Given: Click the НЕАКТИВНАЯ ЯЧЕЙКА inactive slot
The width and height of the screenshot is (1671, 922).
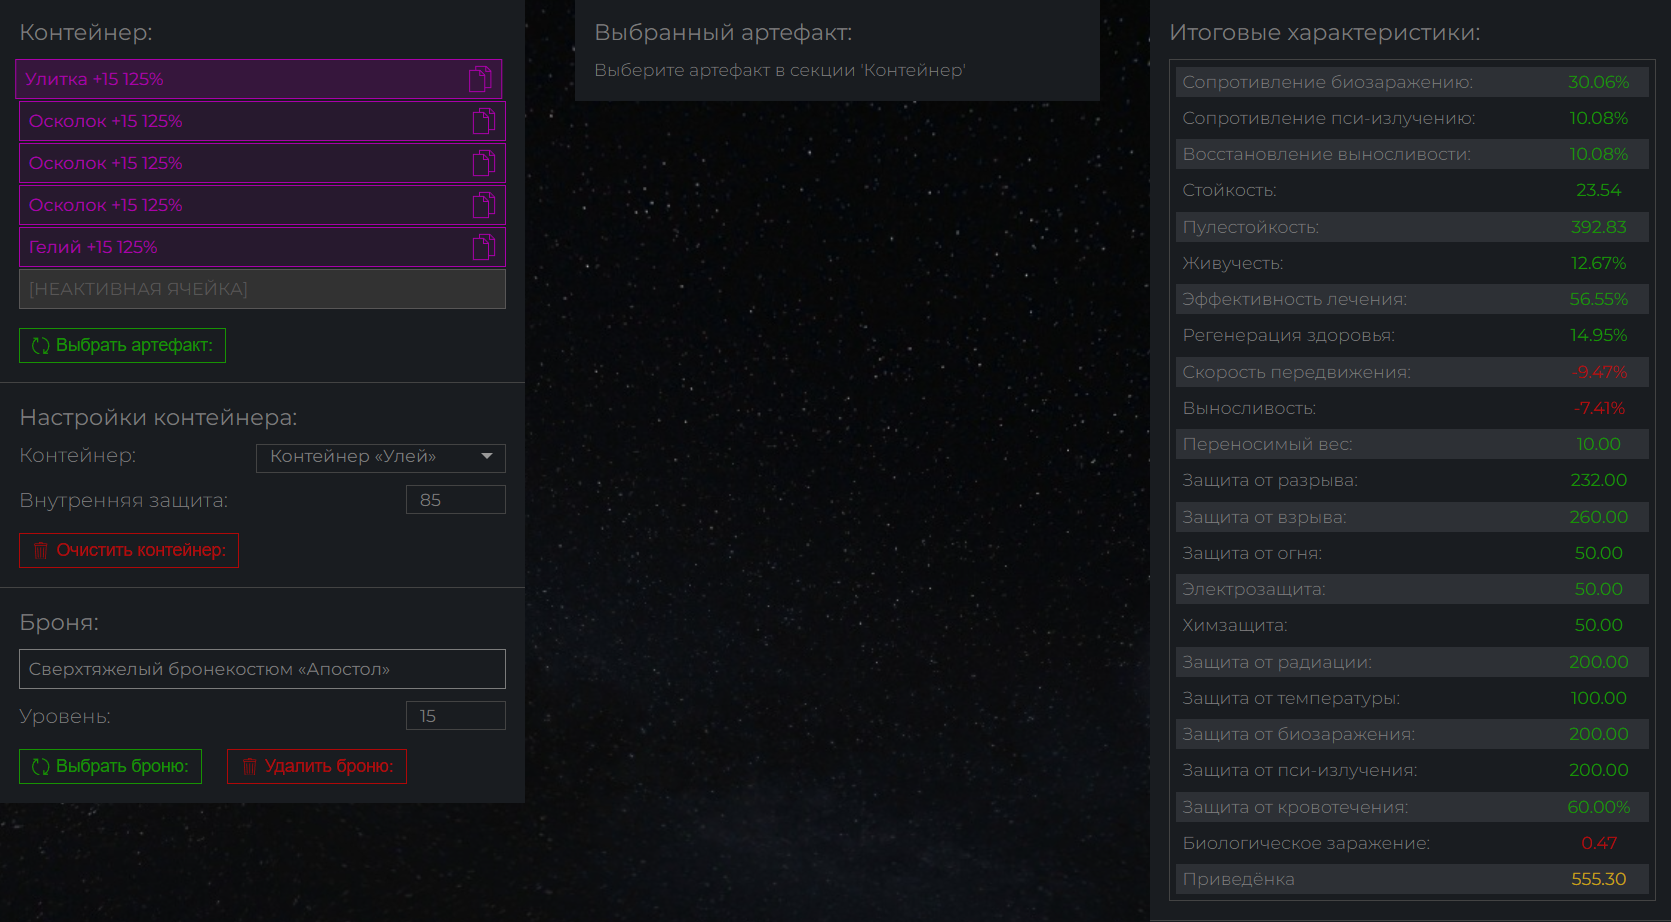Looking at the screenshot, I should 262,289.
